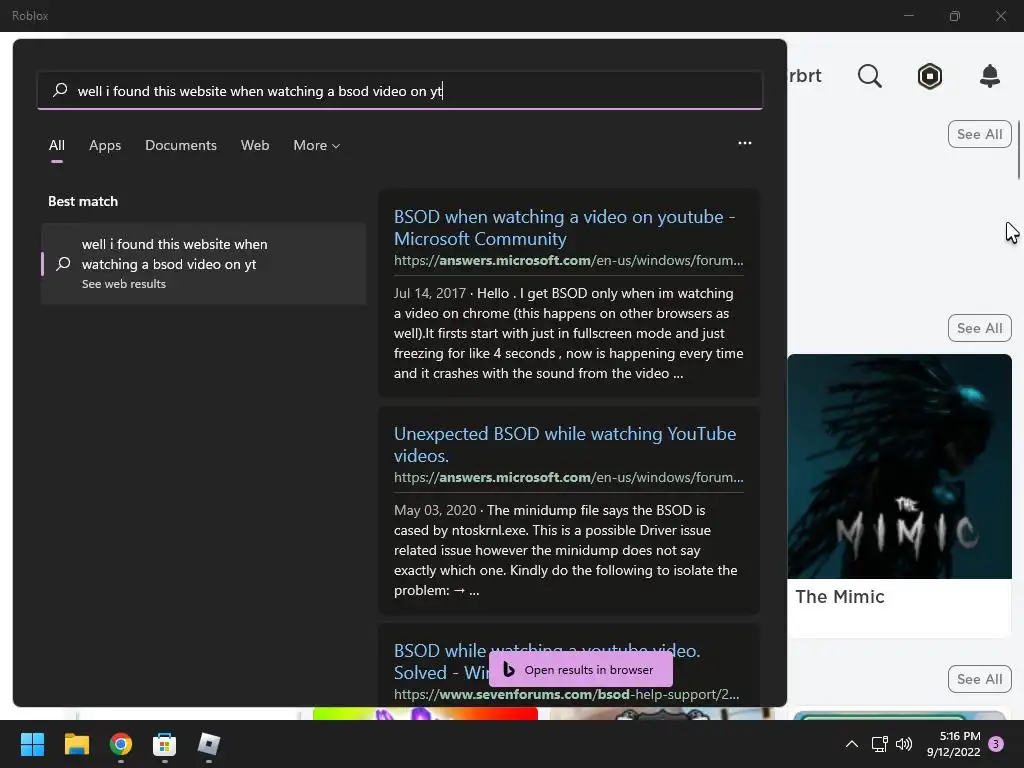
Task: Open the Roblox search magnifier icon
Action: click(869, 76)
